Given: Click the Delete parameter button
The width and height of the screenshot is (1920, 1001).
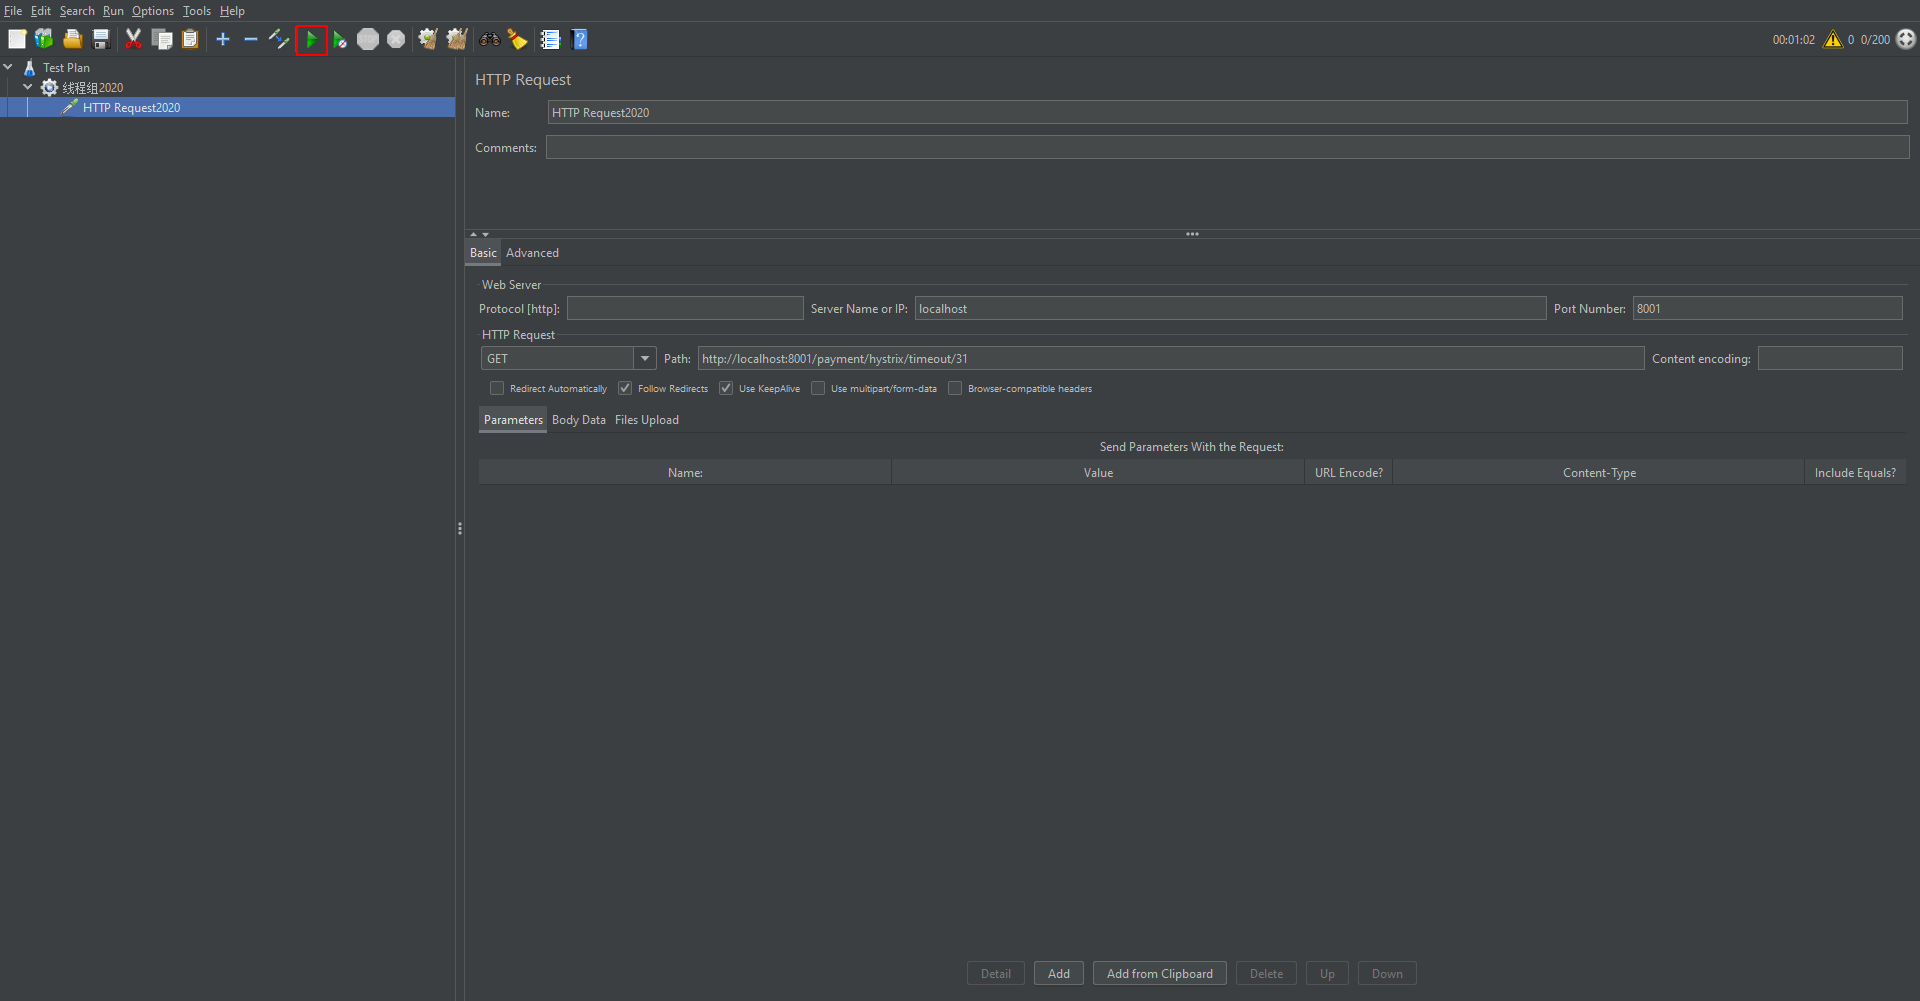Looking at the screenshot, I should point(1266,973).
